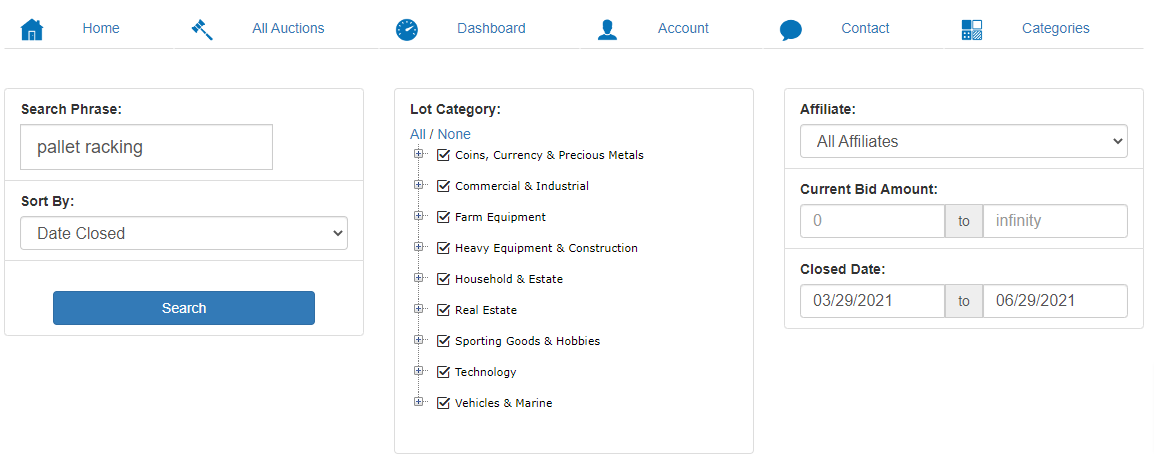Click the Home house icon
1154x471 pixels.
[x=32, y=29]
